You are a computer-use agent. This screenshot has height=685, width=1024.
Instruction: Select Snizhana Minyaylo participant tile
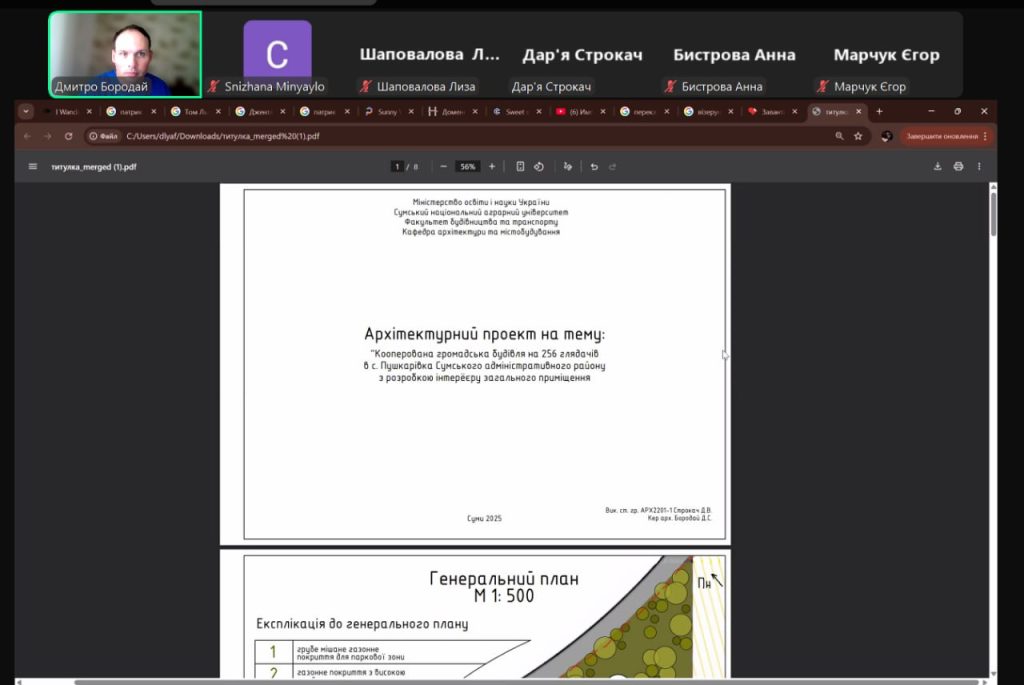[x=277, y=55]
